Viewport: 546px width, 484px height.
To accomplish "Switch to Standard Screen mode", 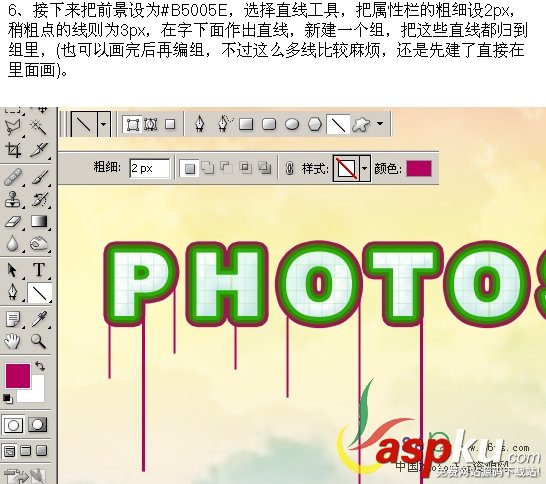I will pos(9,451).
